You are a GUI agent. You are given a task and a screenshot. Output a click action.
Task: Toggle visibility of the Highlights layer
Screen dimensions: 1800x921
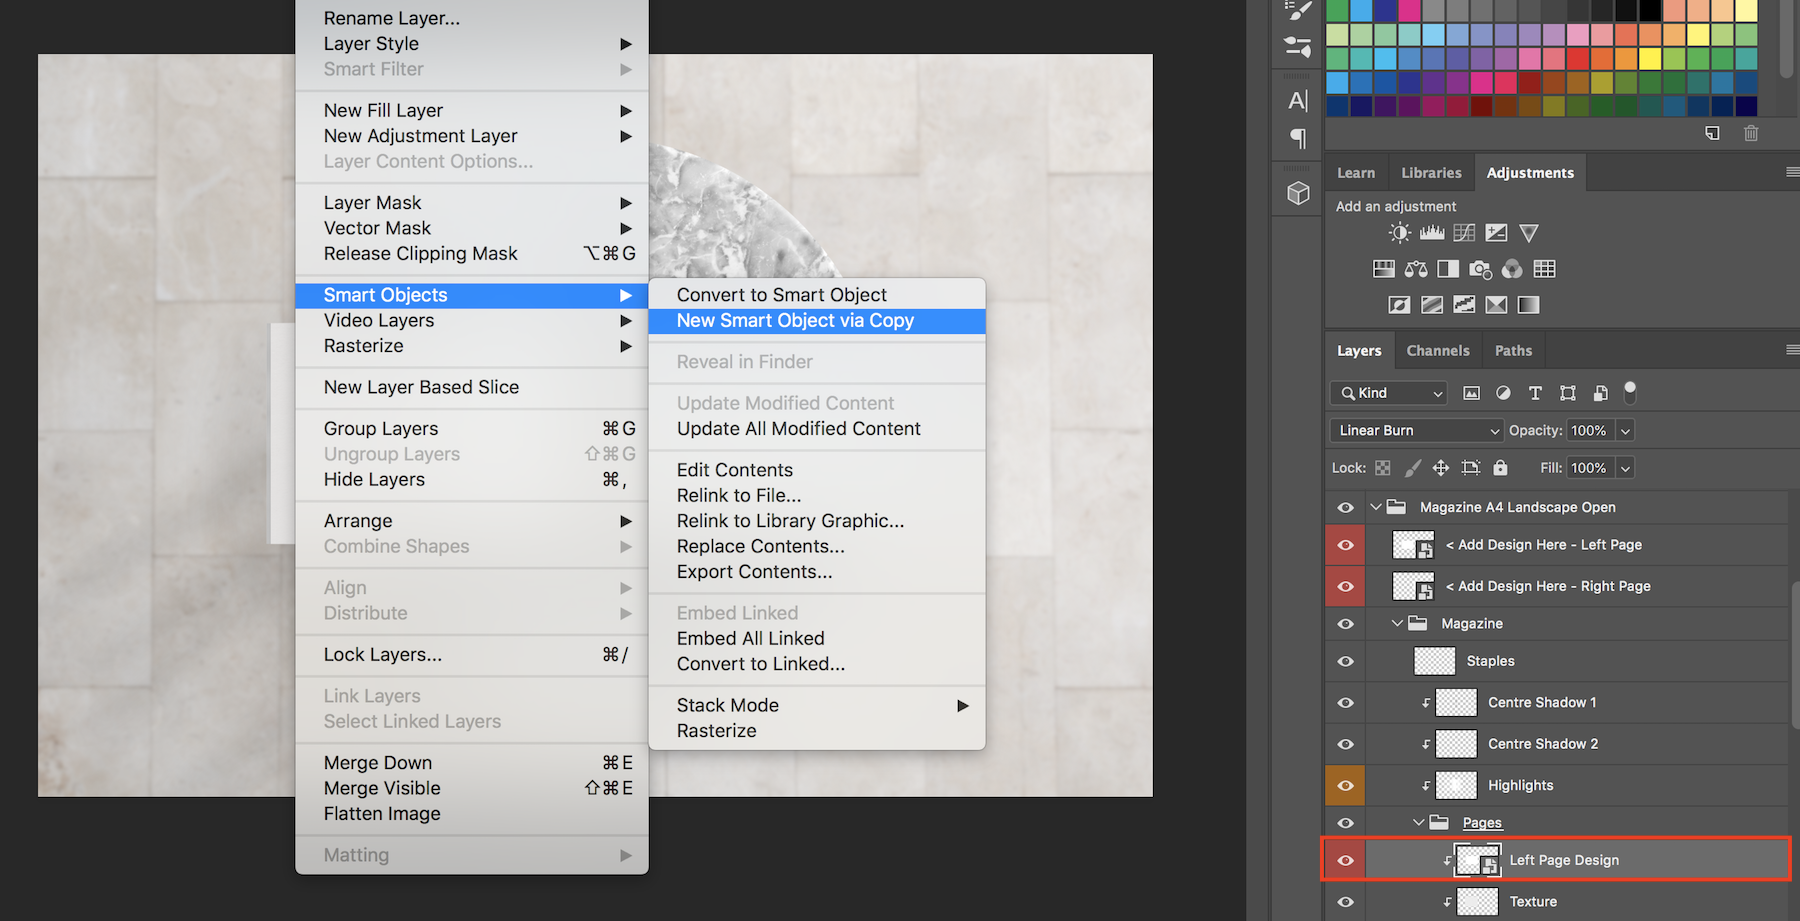click(x=1346, y=785)
